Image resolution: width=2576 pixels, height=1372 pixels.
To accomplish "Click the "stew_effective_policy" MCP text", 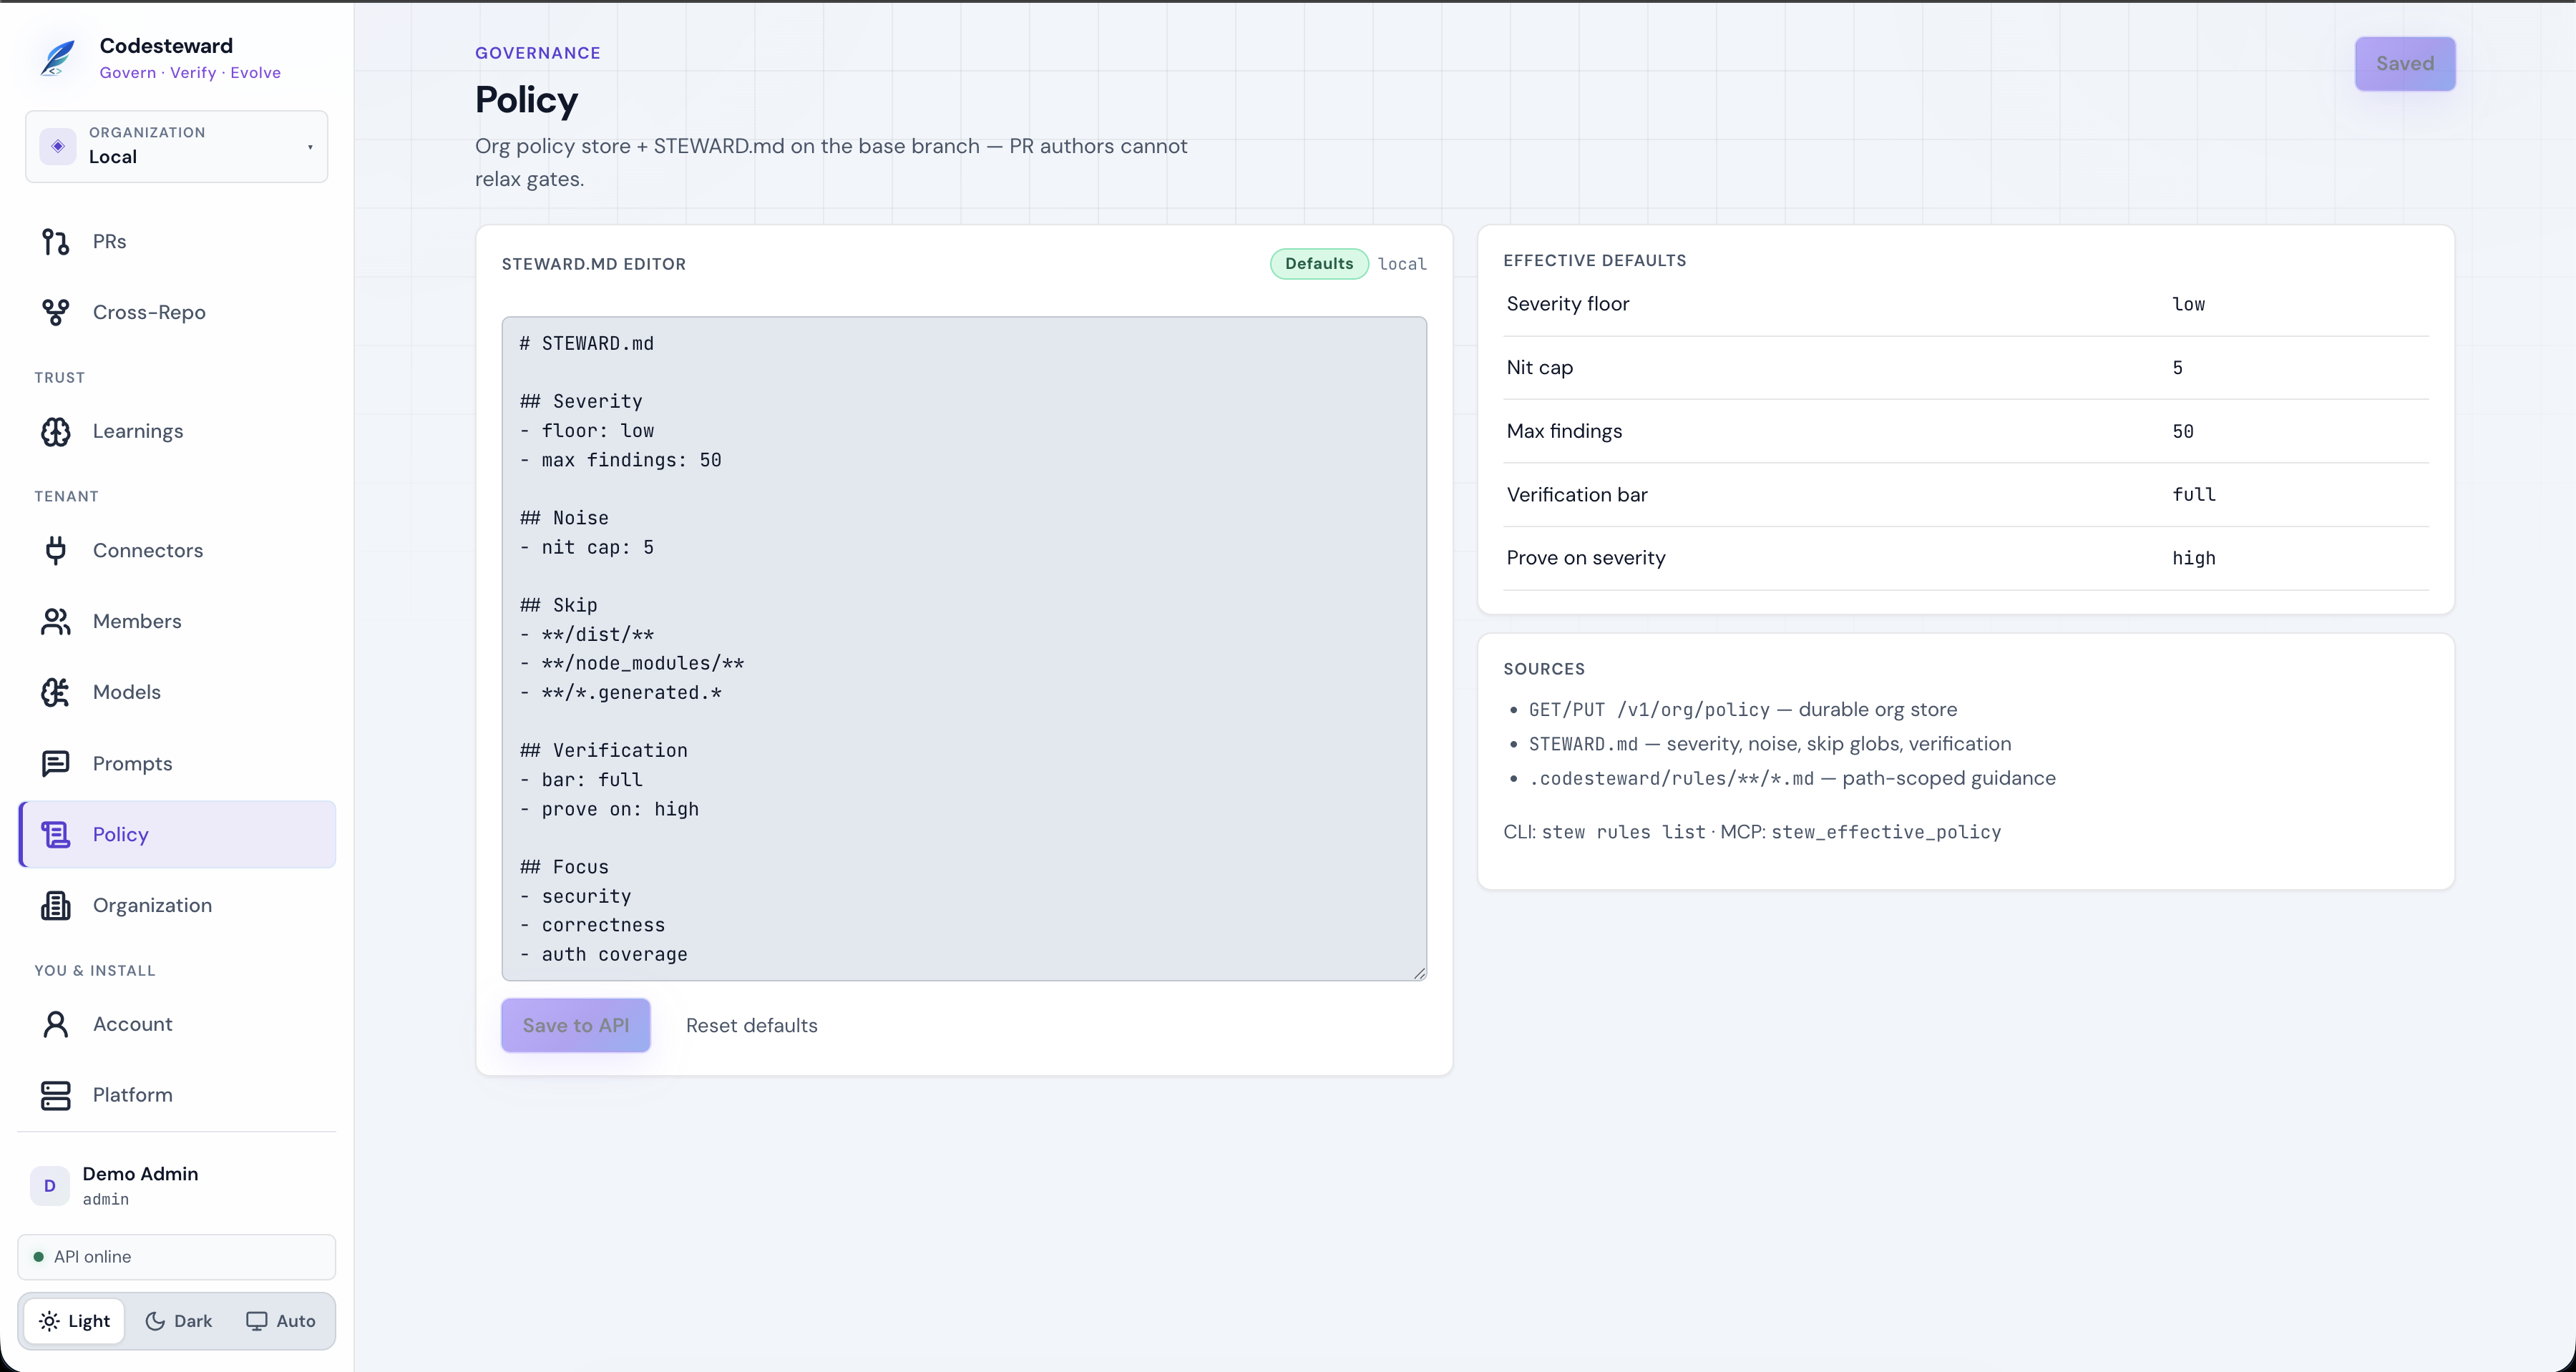I will click(x=1886, y=832).
